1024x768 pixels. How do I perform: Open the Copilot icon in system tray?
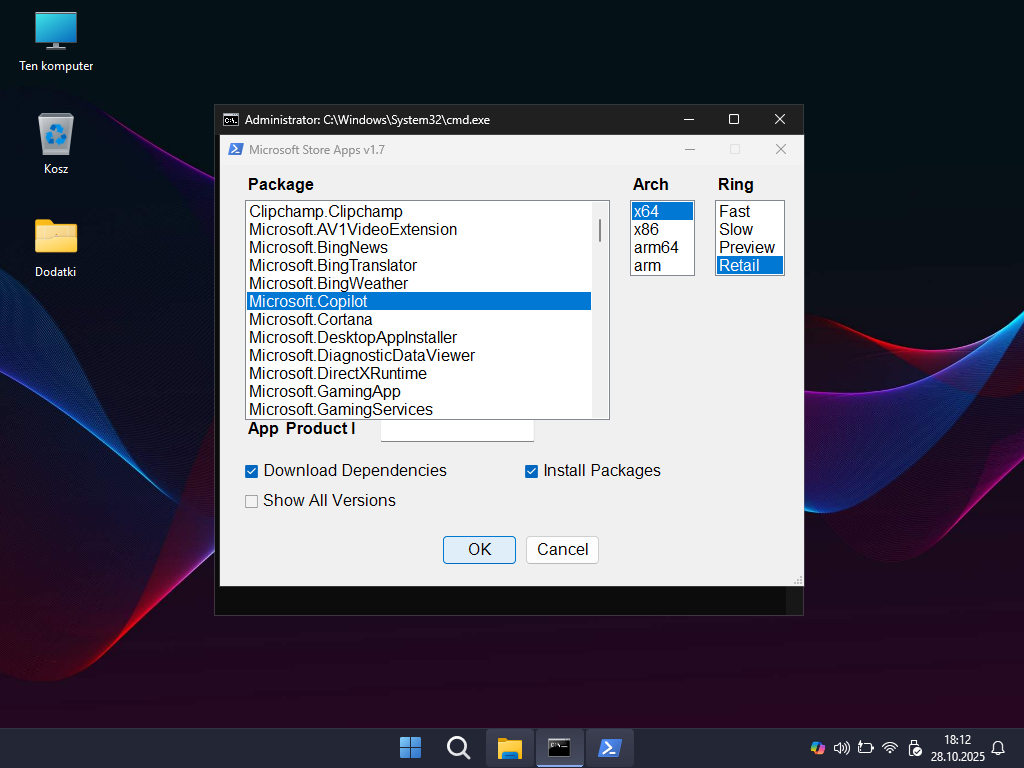point(817,748)
